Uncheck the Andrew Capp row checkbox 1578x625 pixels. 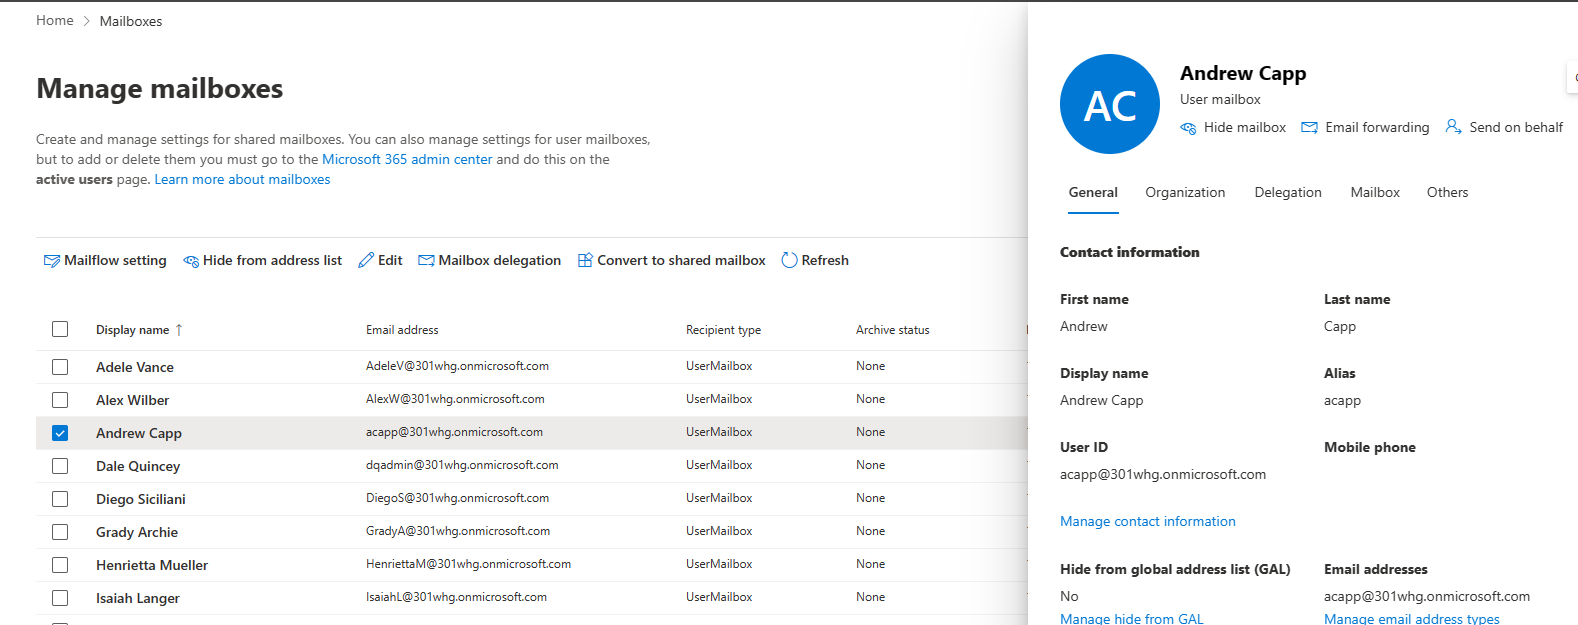(x=60, y=433)
